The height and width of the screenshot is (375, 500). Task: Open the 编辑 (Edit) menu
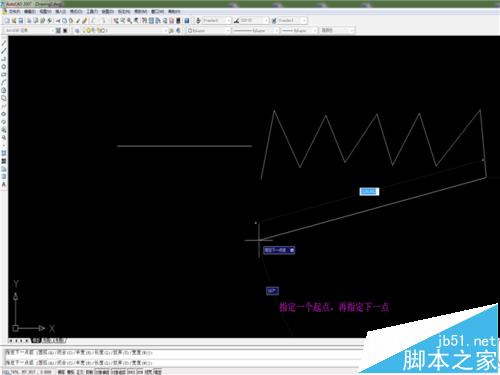pos(30,12)
